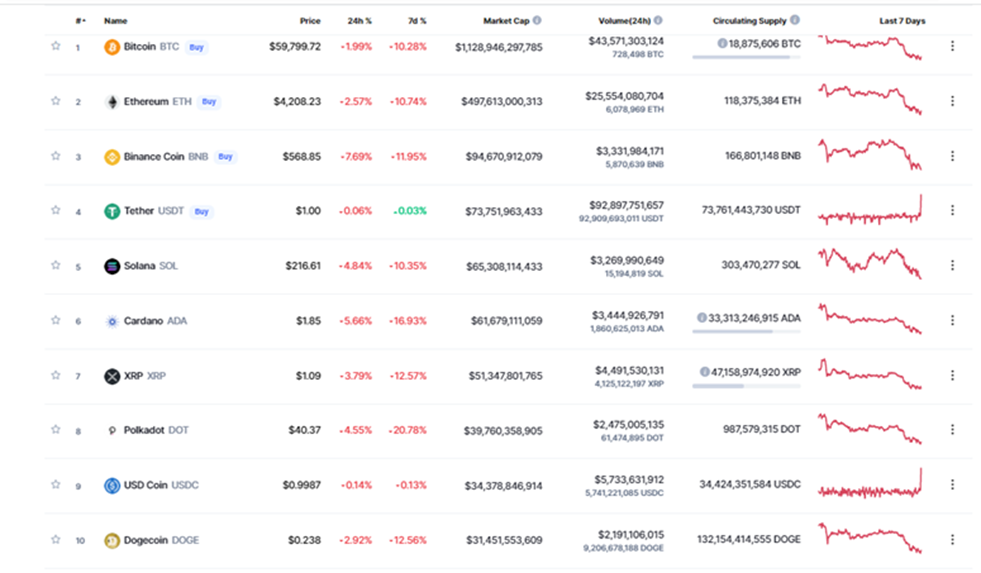Expand Cardano row options menu

pos(952,320)
